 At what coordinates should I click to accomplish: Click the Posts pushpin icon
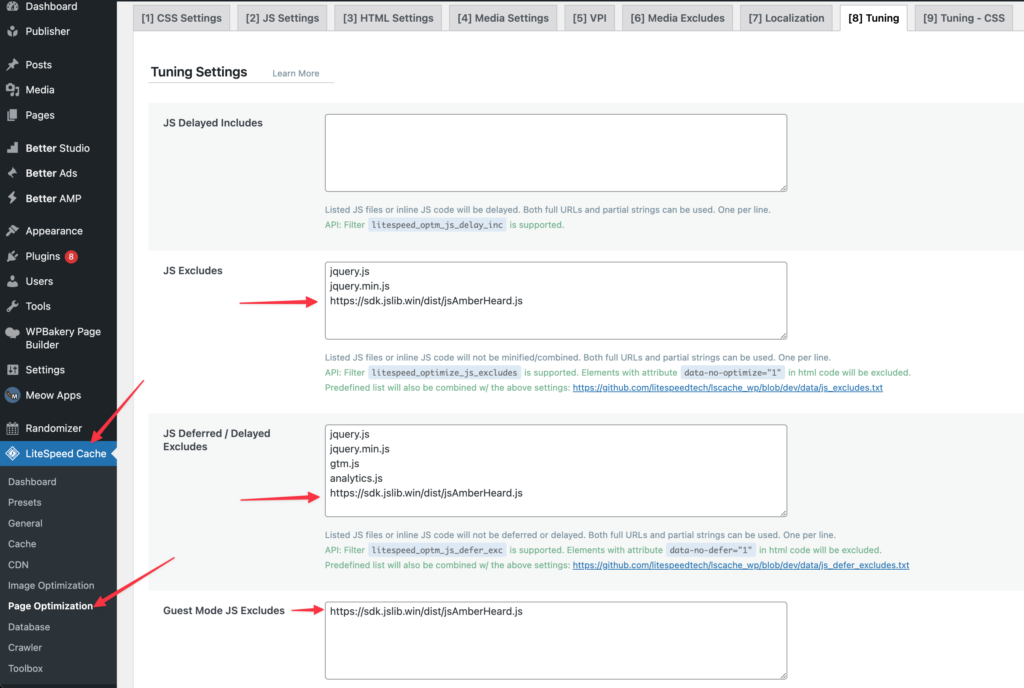(12, 65)
